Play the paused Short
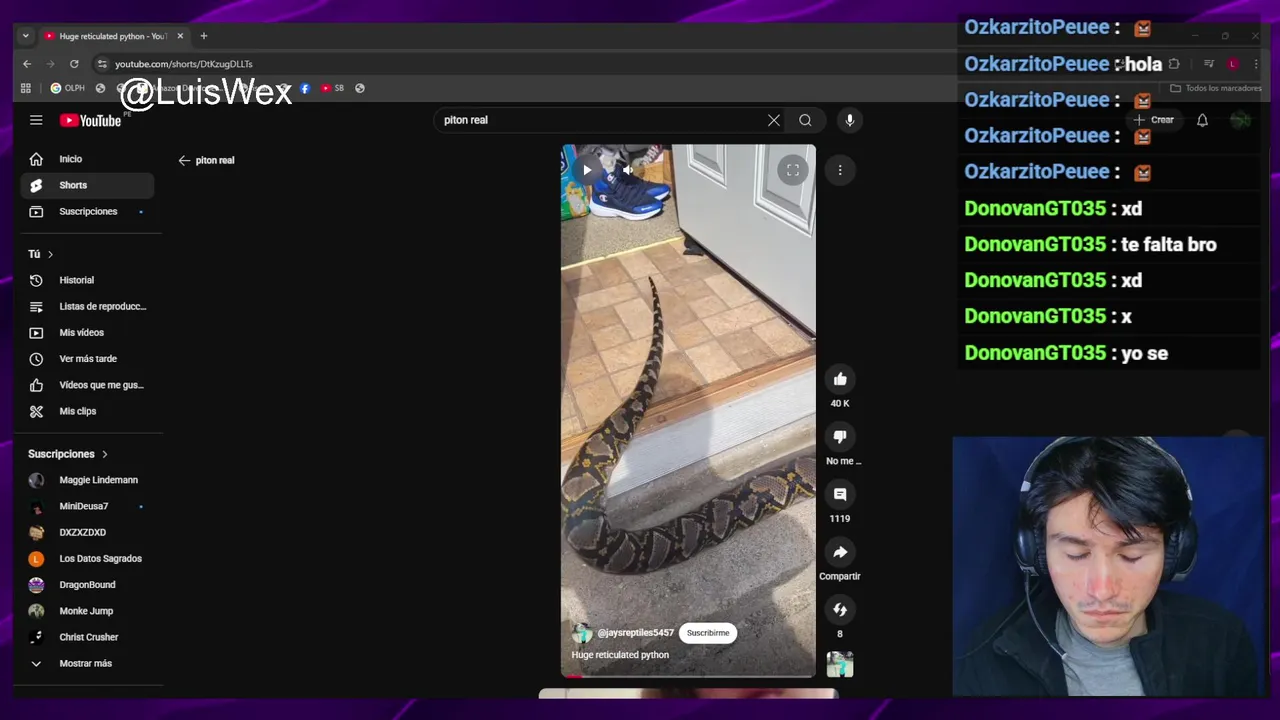The height and width of the screenshot is (720, 1280). pyautogui.click(x=587, y=170)
